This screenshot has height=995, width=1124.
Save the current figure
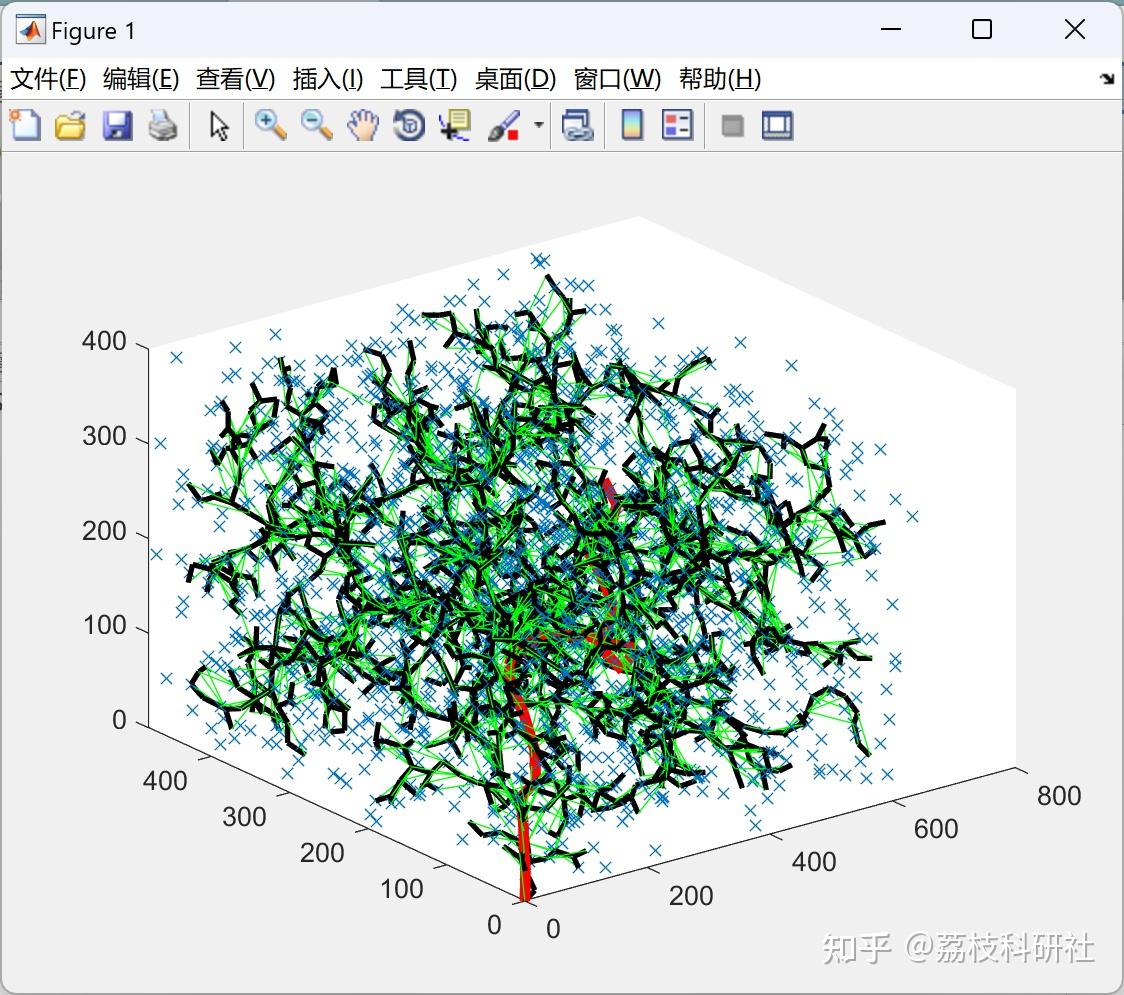(x=117, y=125)
